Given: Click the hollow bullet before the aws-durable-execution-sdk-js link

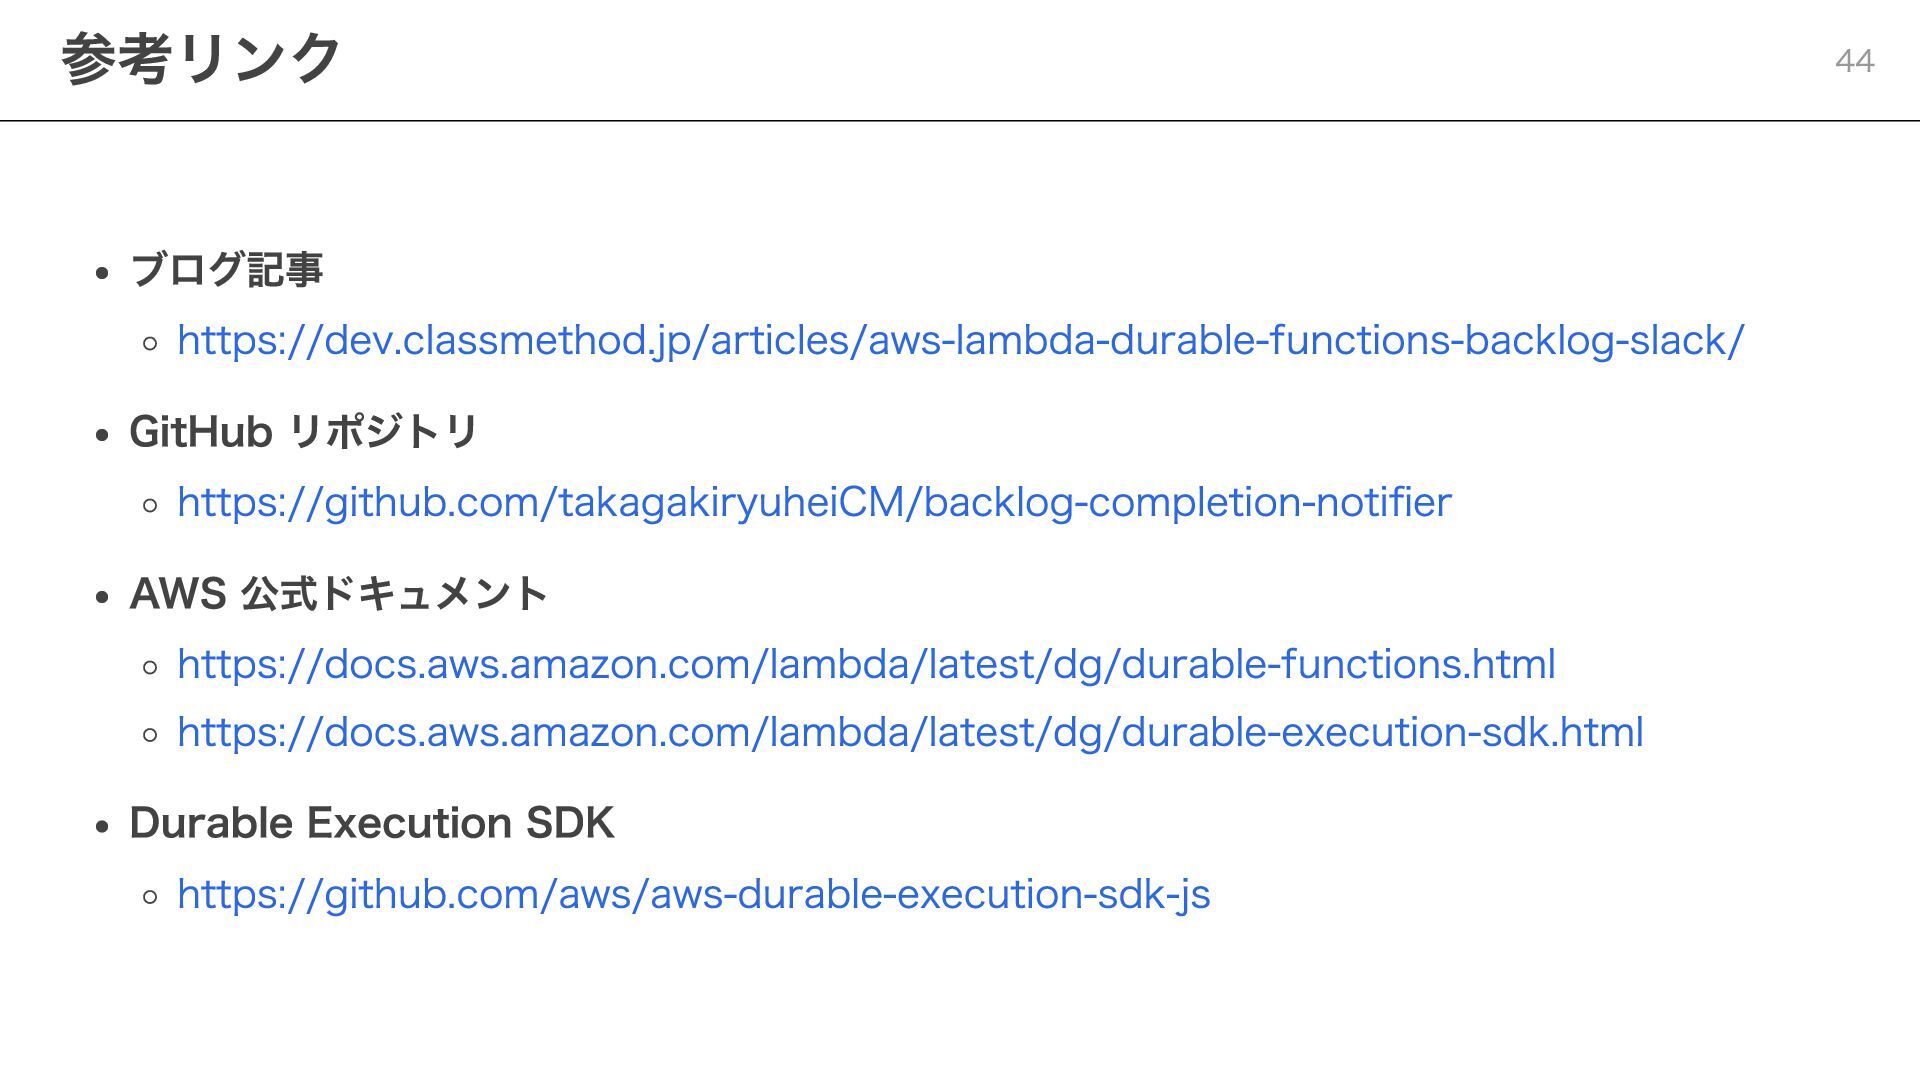Looking at the screenshot, I should [150, 898].
